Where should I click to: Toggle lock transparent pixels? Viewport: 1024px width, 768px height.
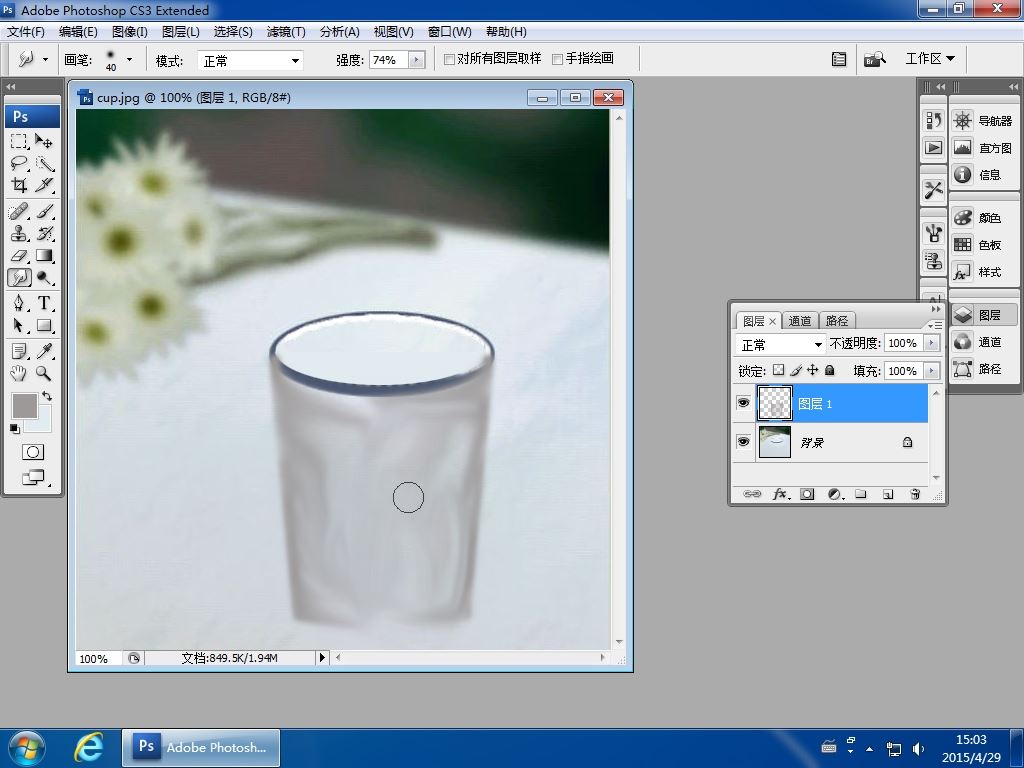click(x=778, y=370)
